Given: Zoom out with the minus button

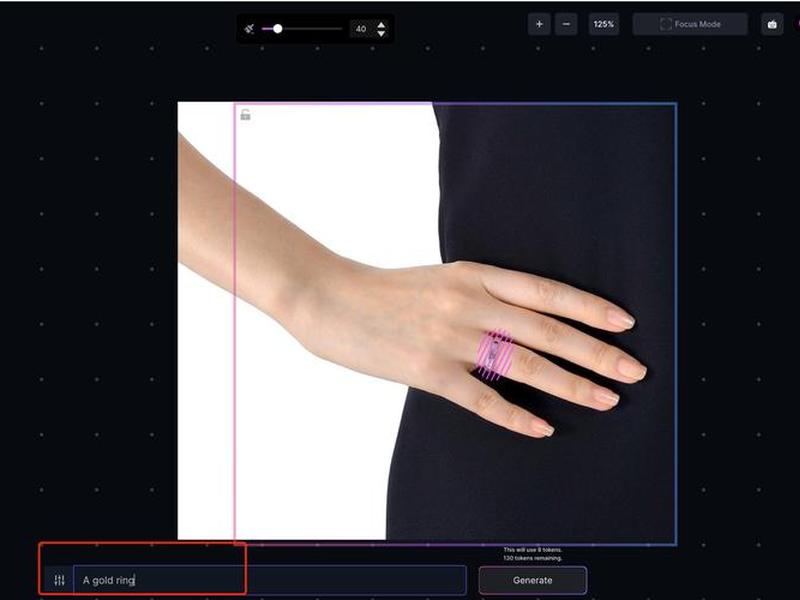Looking at the screenshot, I should (x=566, y=24).
